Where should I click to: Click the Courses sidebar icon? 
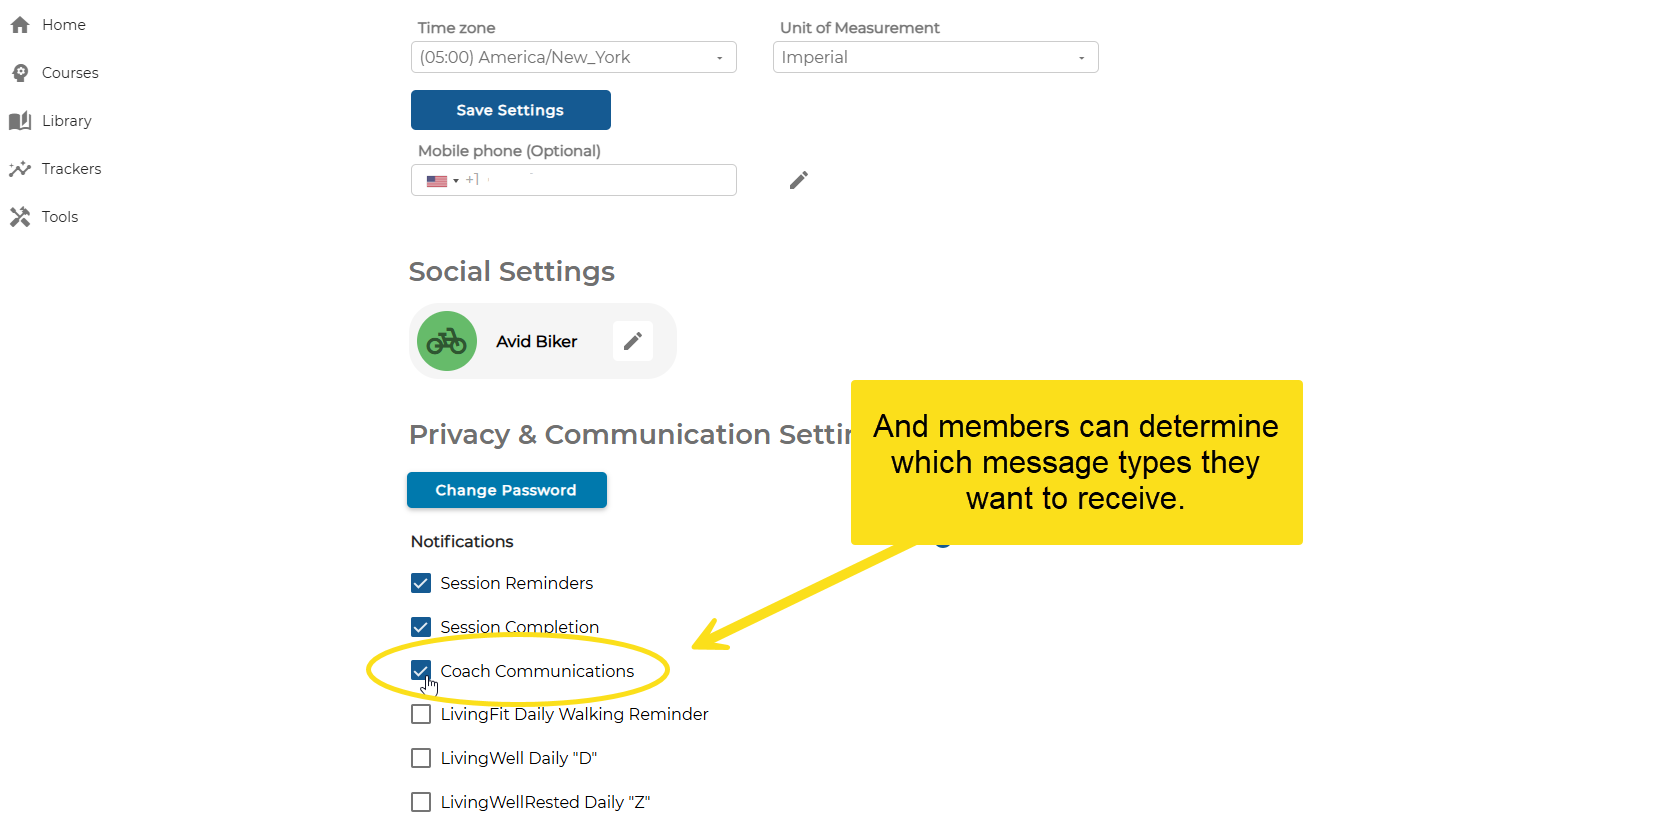click(20, 73)
